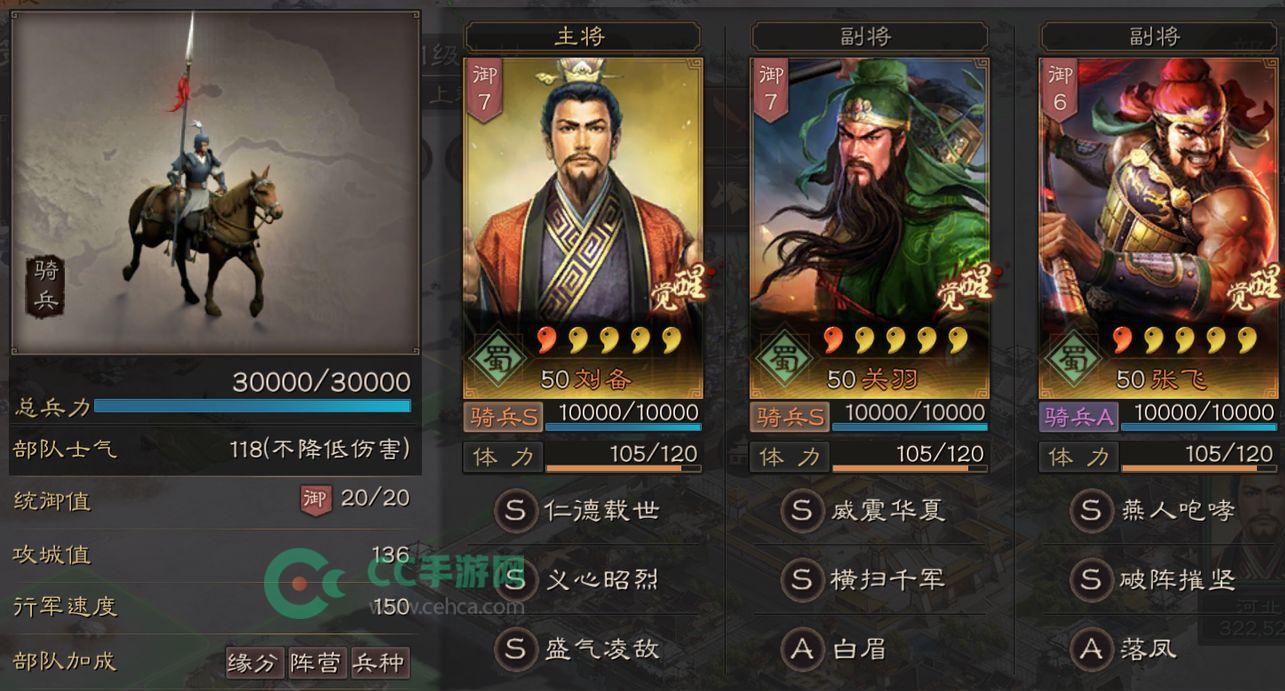Screen dimensions: 1285x691
Task: Click the 御 7 cost badge on 关羽 card
Action: (x=771, y=89)
